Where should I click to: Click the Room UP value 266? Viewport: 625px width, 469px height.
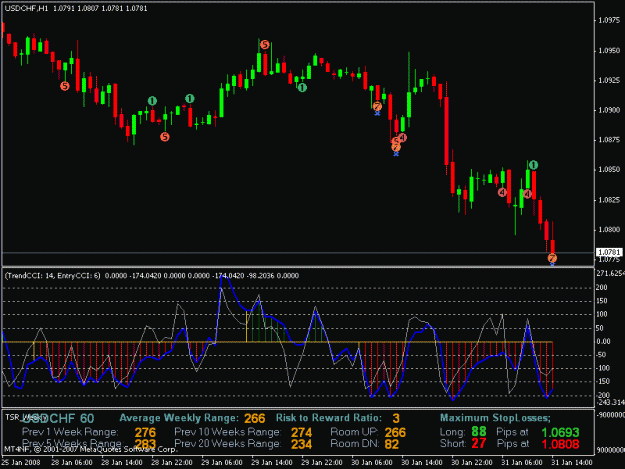click(x=395, y=432)
